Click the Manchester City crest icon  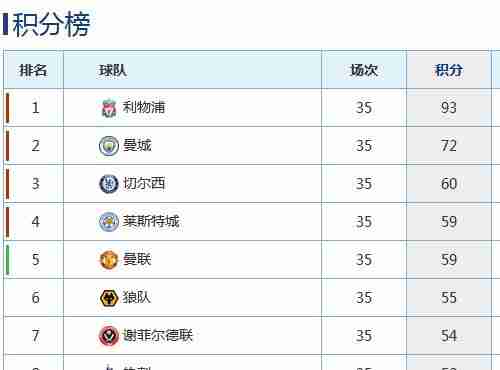(109, 146)
